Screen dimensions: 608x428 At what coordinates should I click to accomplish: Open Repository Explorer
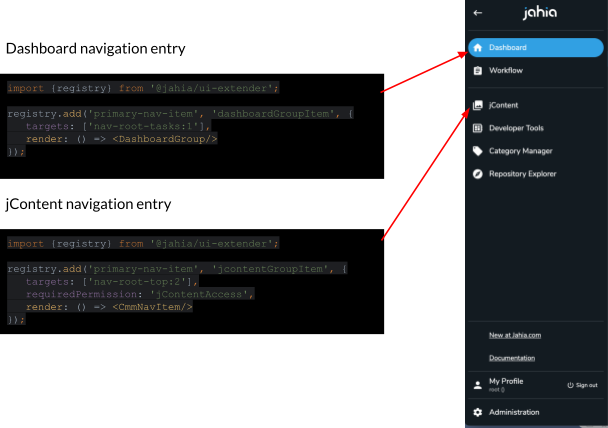tap(536, 174)
